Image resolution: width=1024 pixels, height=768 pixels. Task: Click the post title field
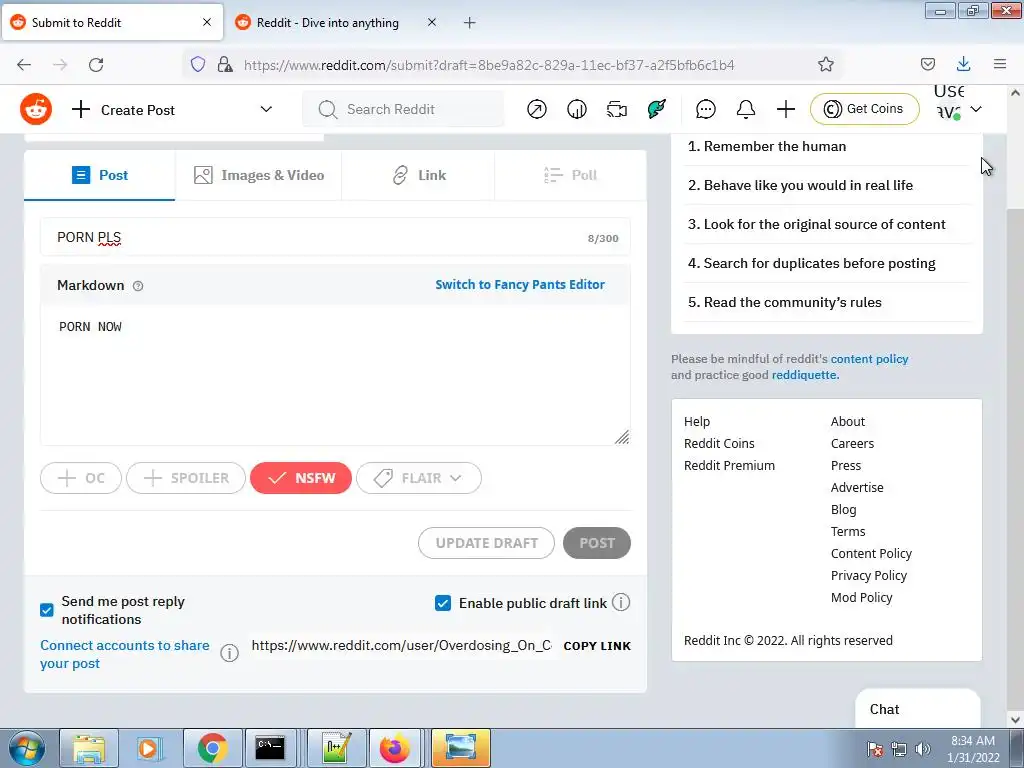click(335, 237)
